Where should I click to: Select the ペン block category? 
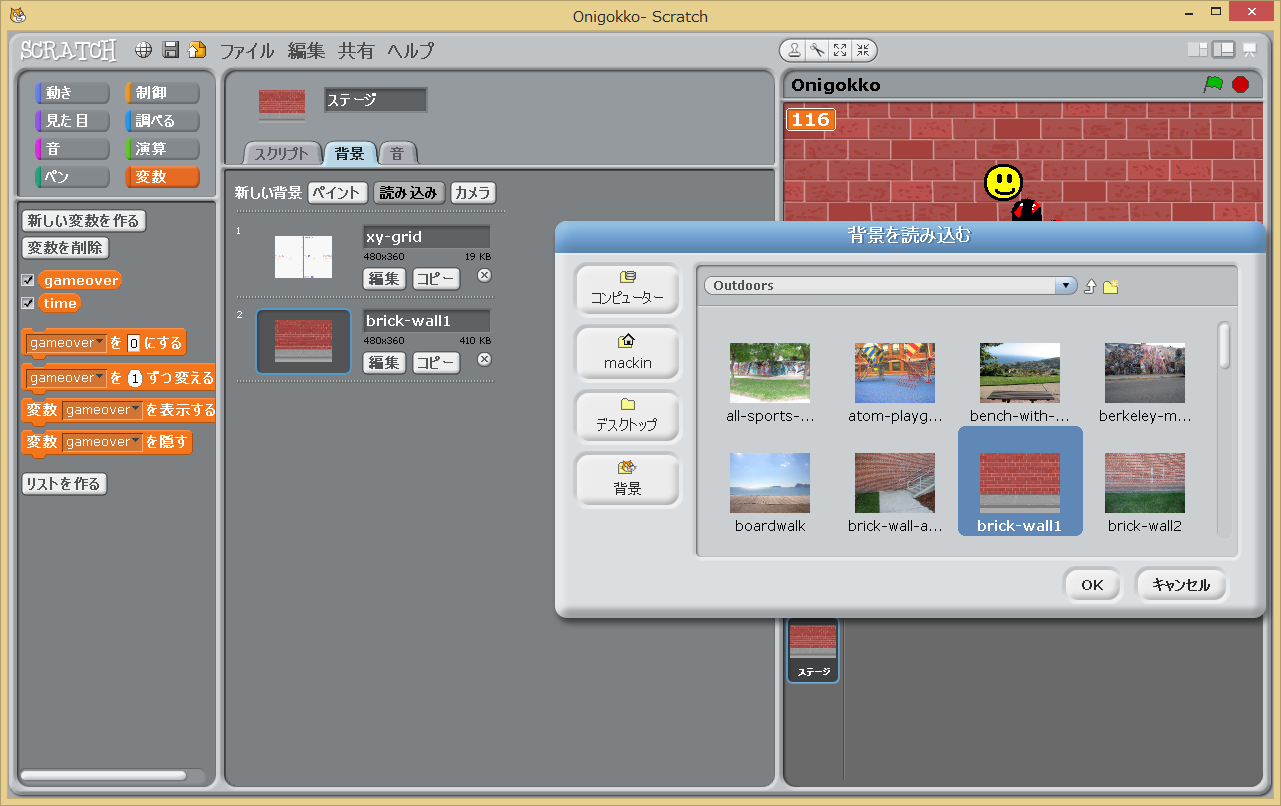[x=72, y=177]
